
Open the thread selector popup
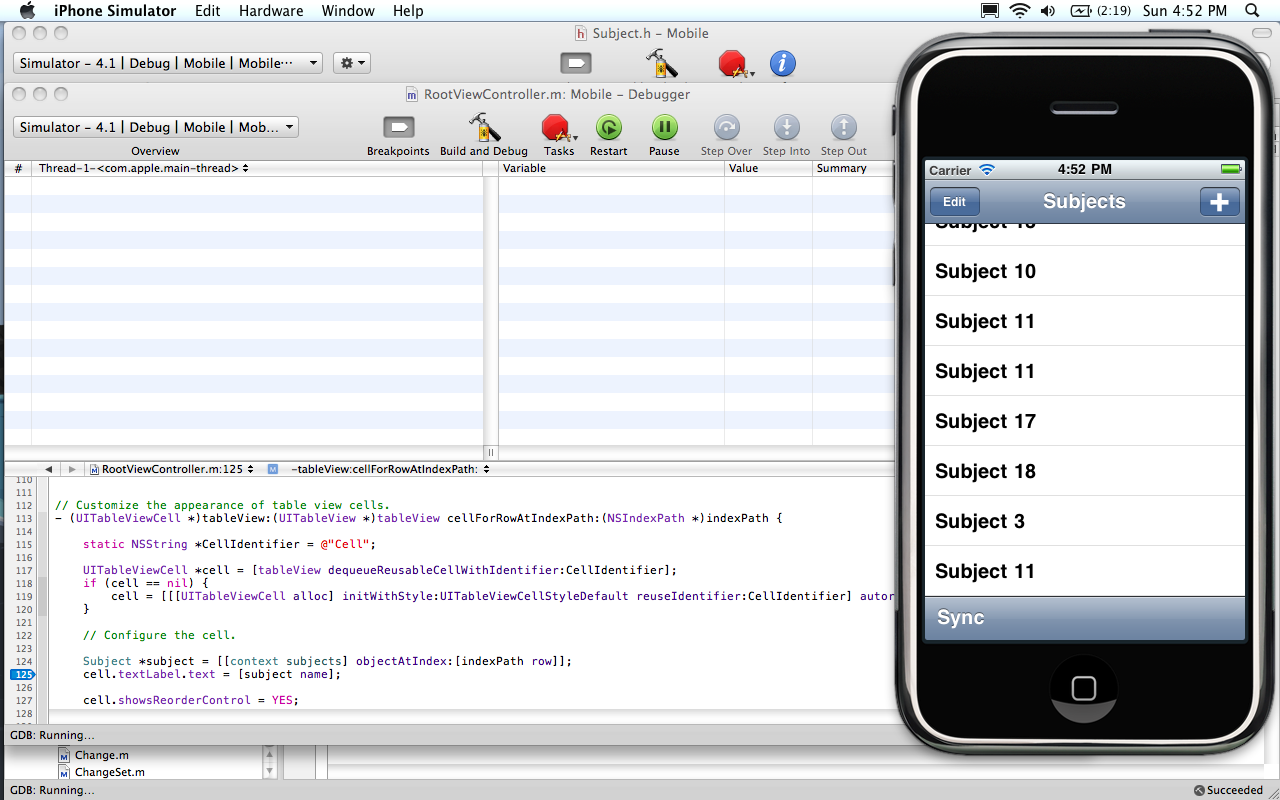click(x=143, y=168)
